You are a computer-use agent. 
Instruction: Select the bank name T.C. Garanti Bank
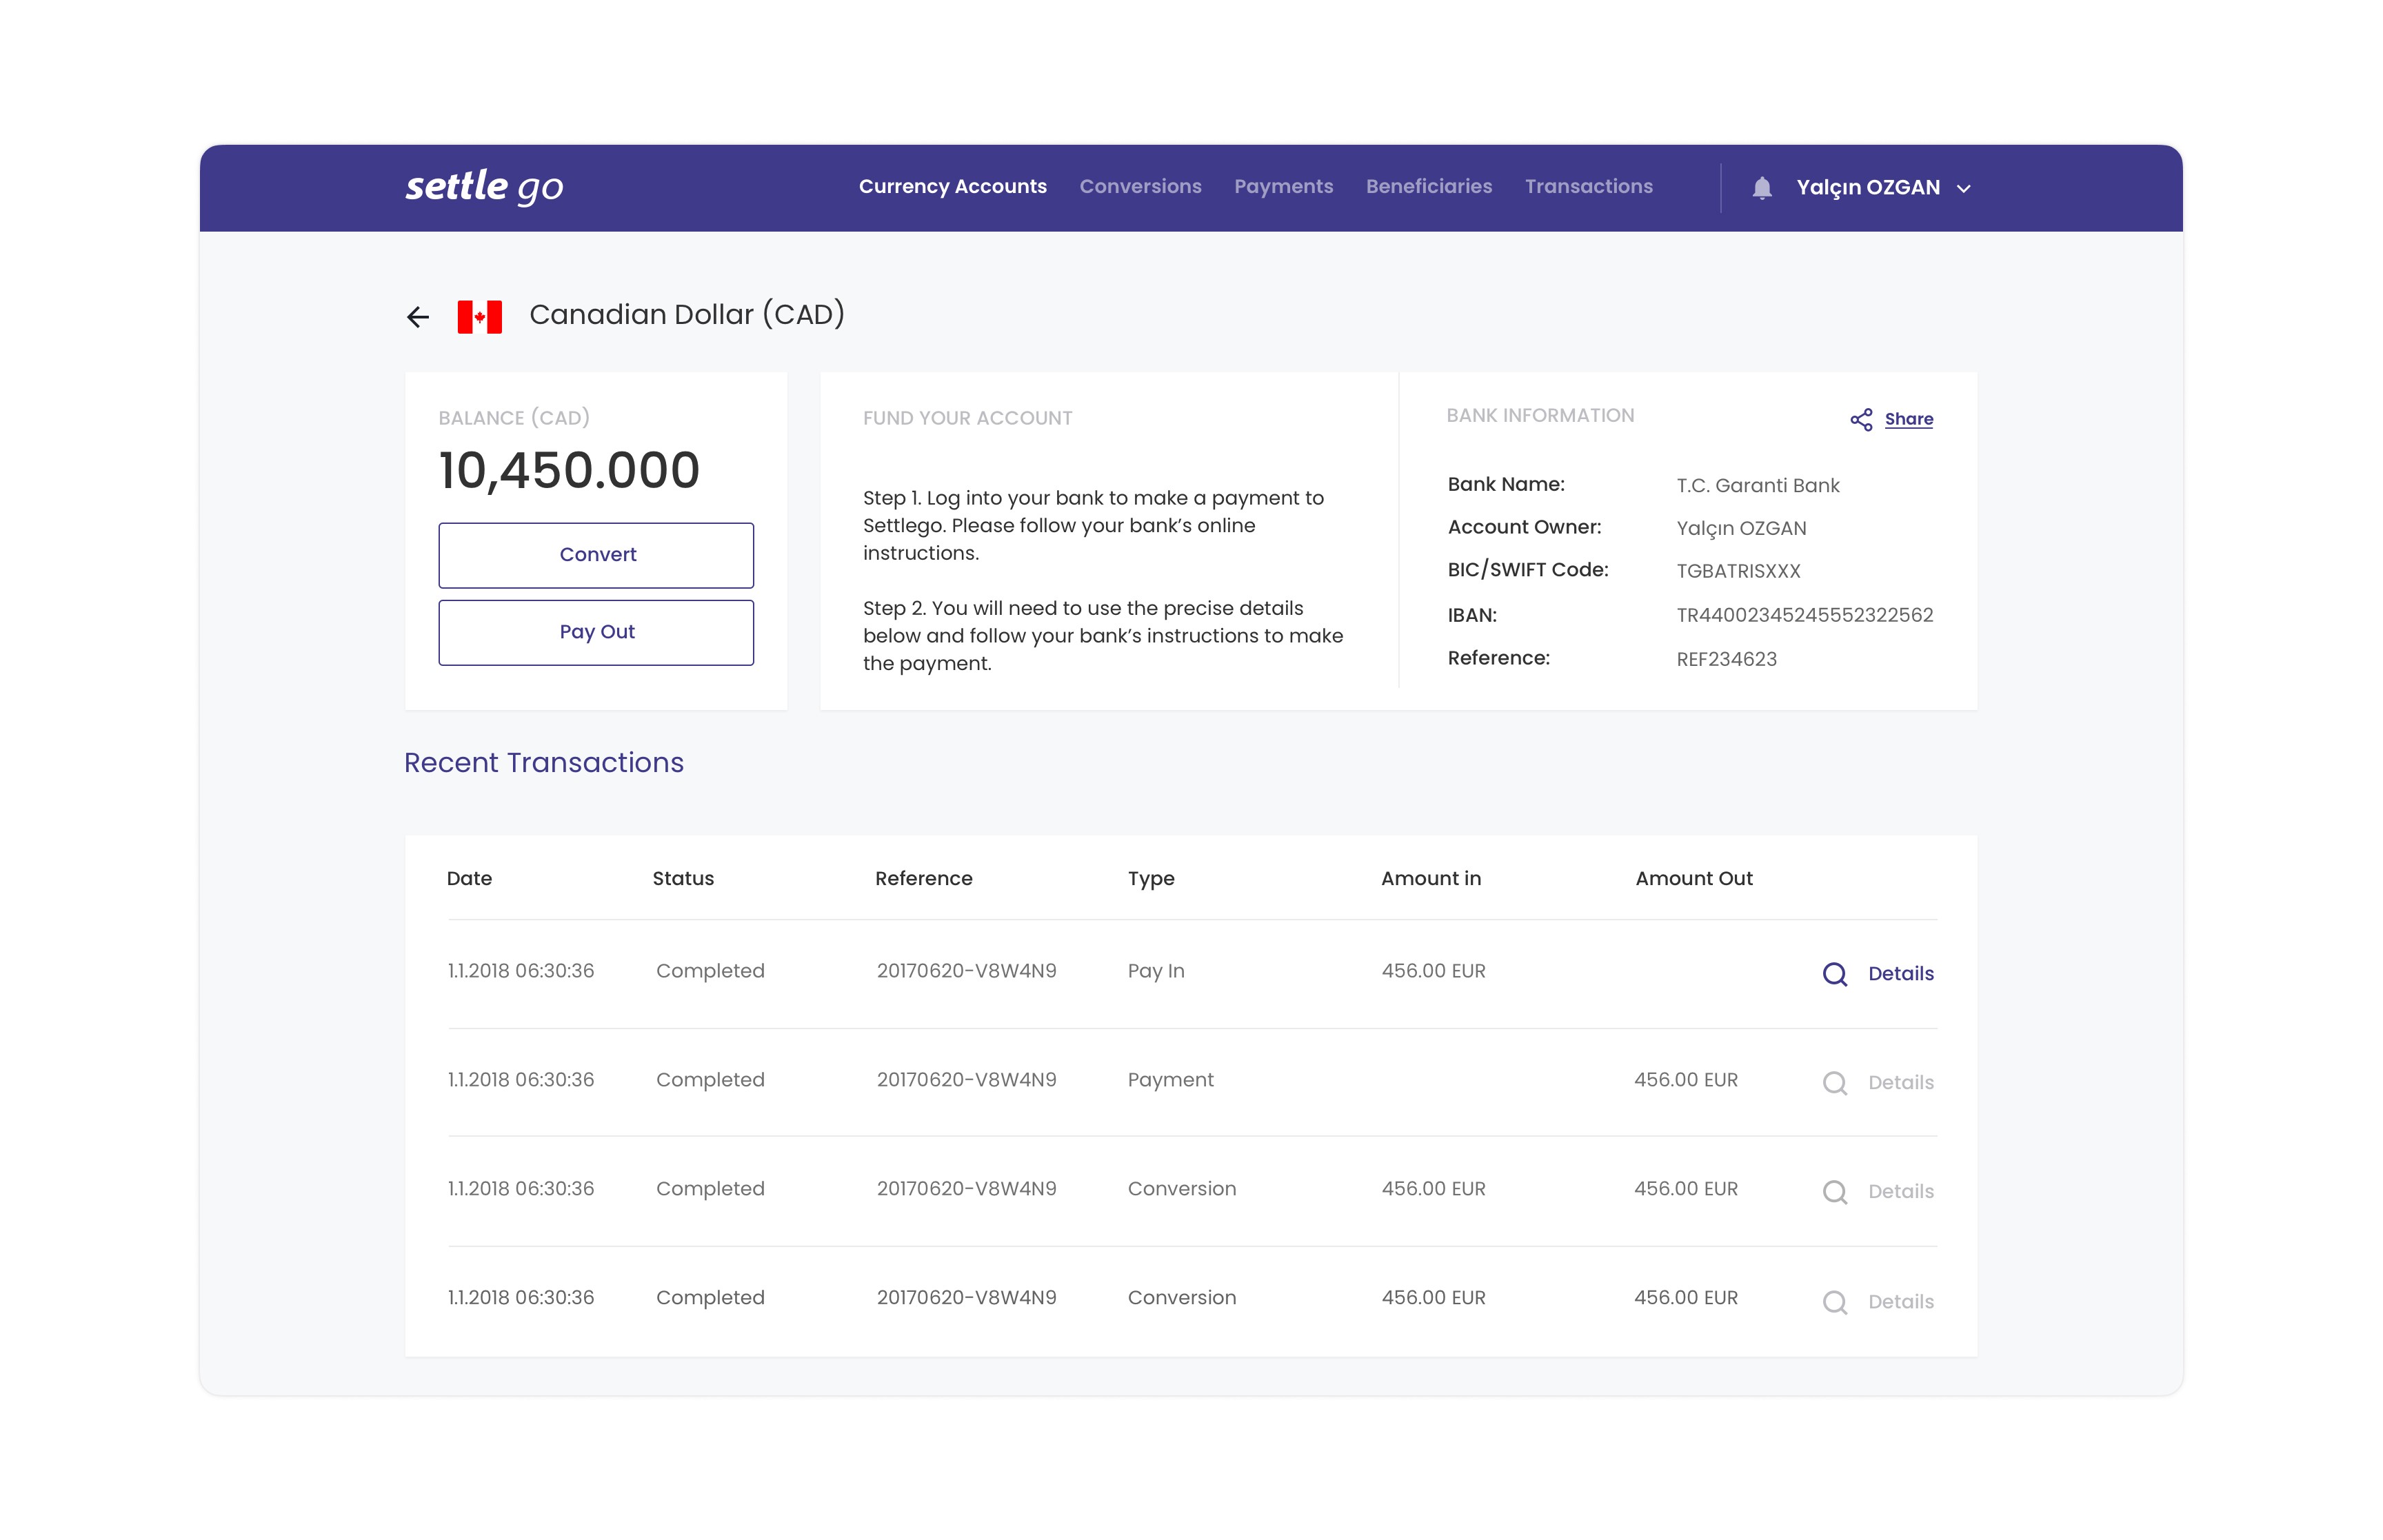click(1757, 486)
